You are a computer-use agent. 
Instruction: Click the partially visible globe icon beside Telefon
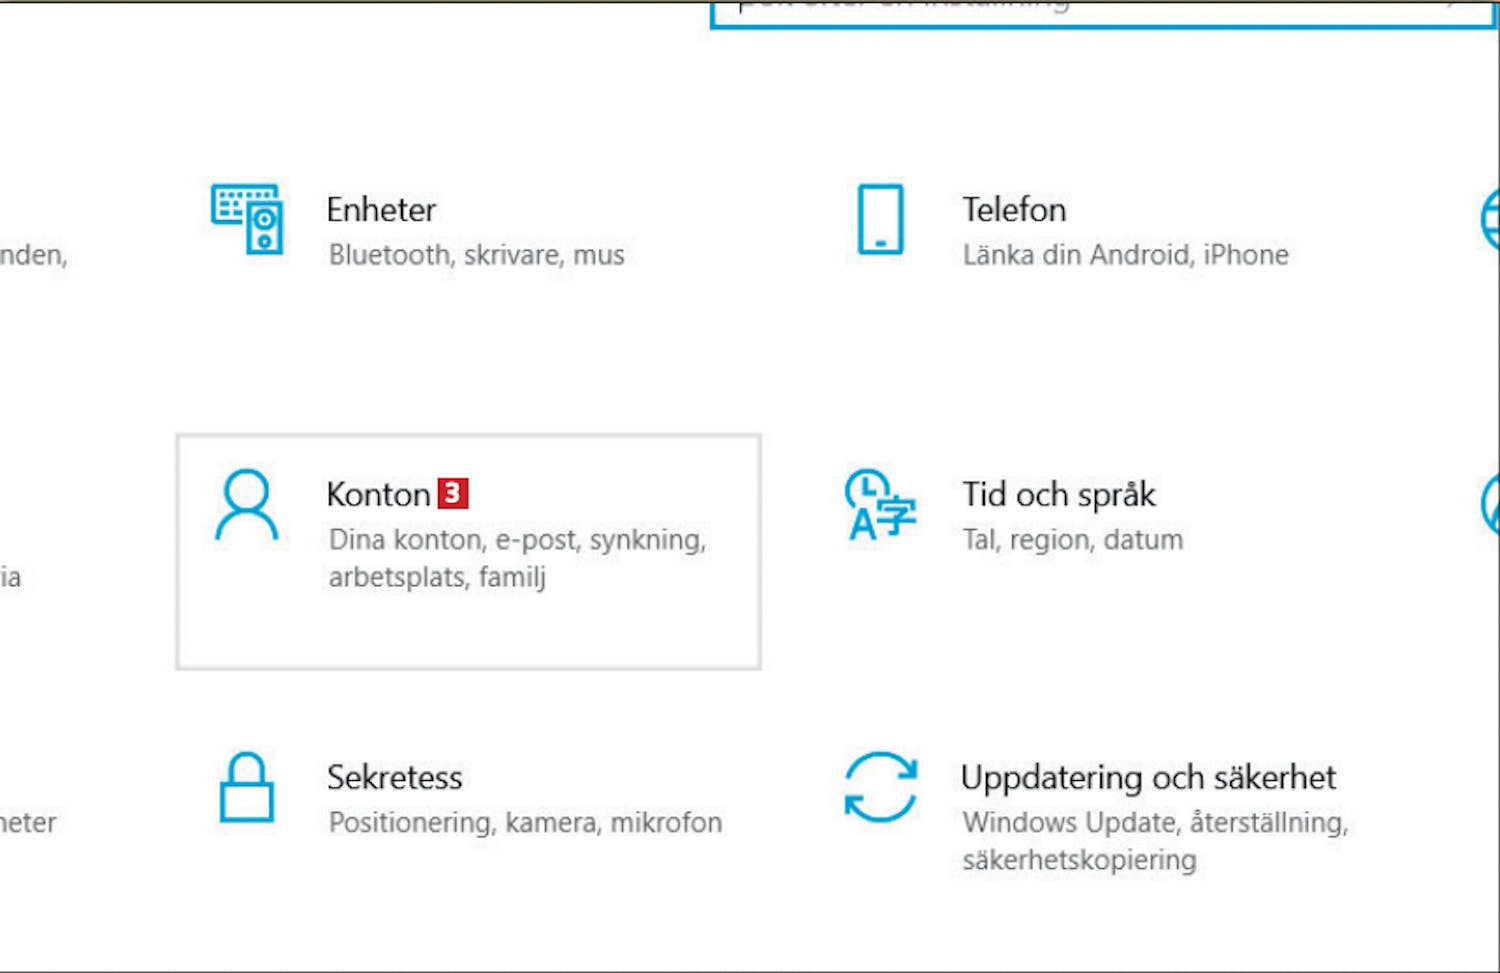(x=1490, y=219)
